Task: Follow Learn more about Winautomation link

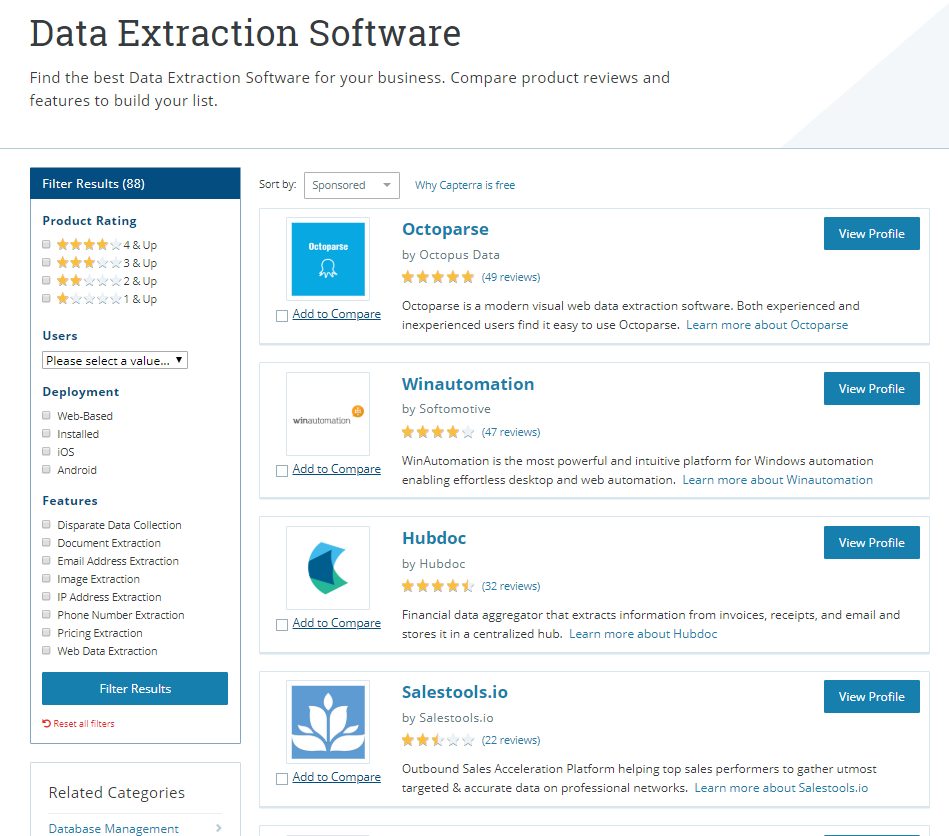Action: click(x=778, y=480)
